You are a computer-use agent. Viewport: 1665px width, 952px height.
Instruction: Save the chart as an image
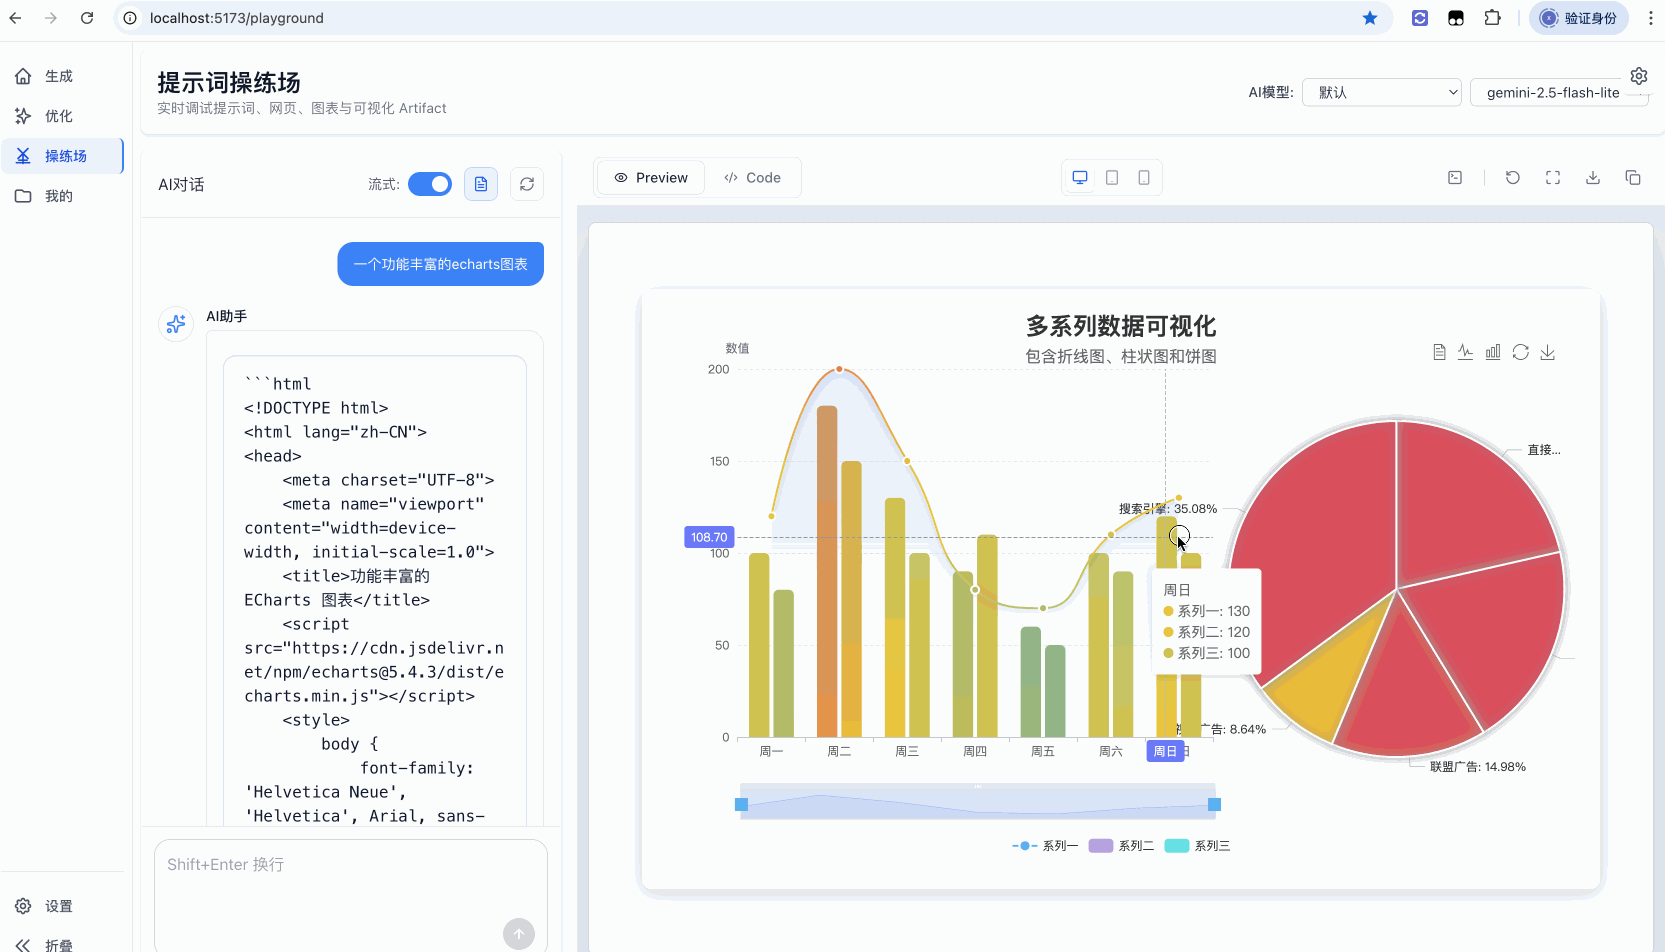(1548, 351)
